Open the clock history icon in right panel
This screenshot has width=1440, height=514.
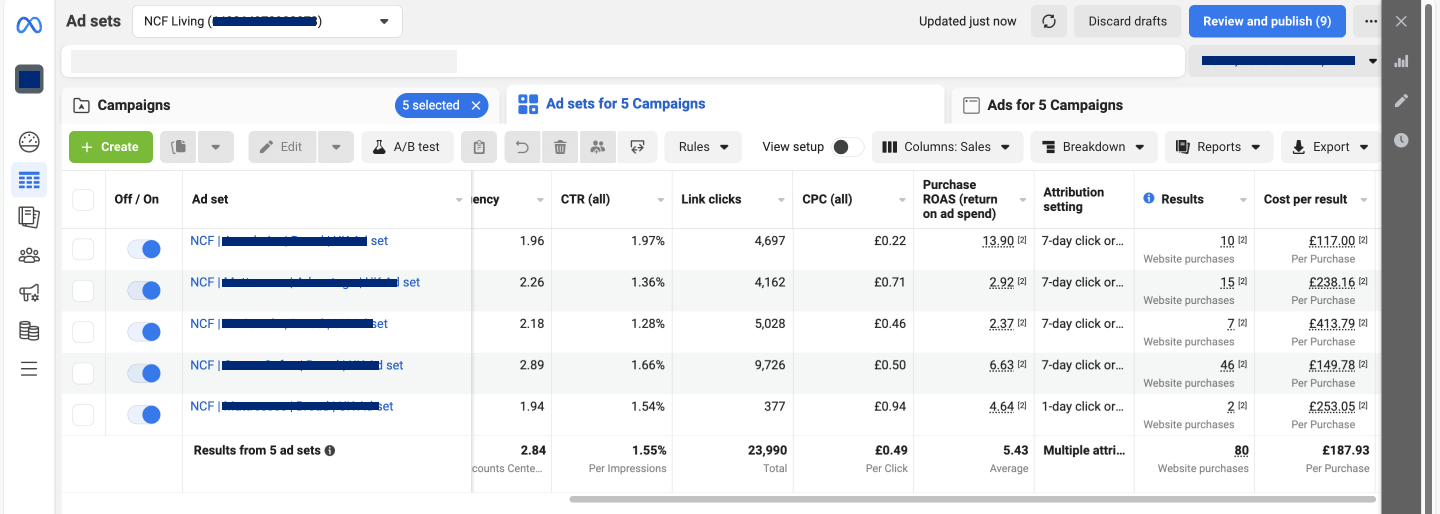[1401, 140]
